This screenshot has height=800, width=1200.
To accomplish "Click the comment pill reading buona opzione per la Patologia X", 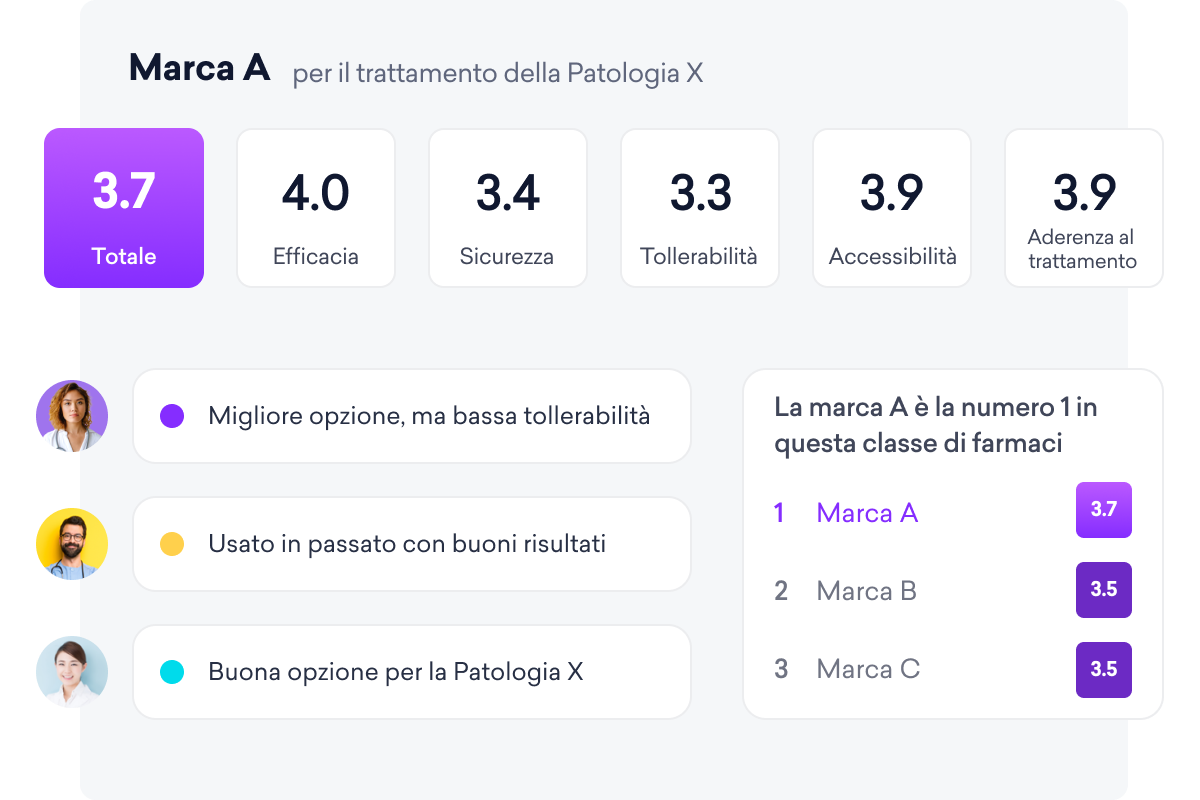I will tap(412, 672).
